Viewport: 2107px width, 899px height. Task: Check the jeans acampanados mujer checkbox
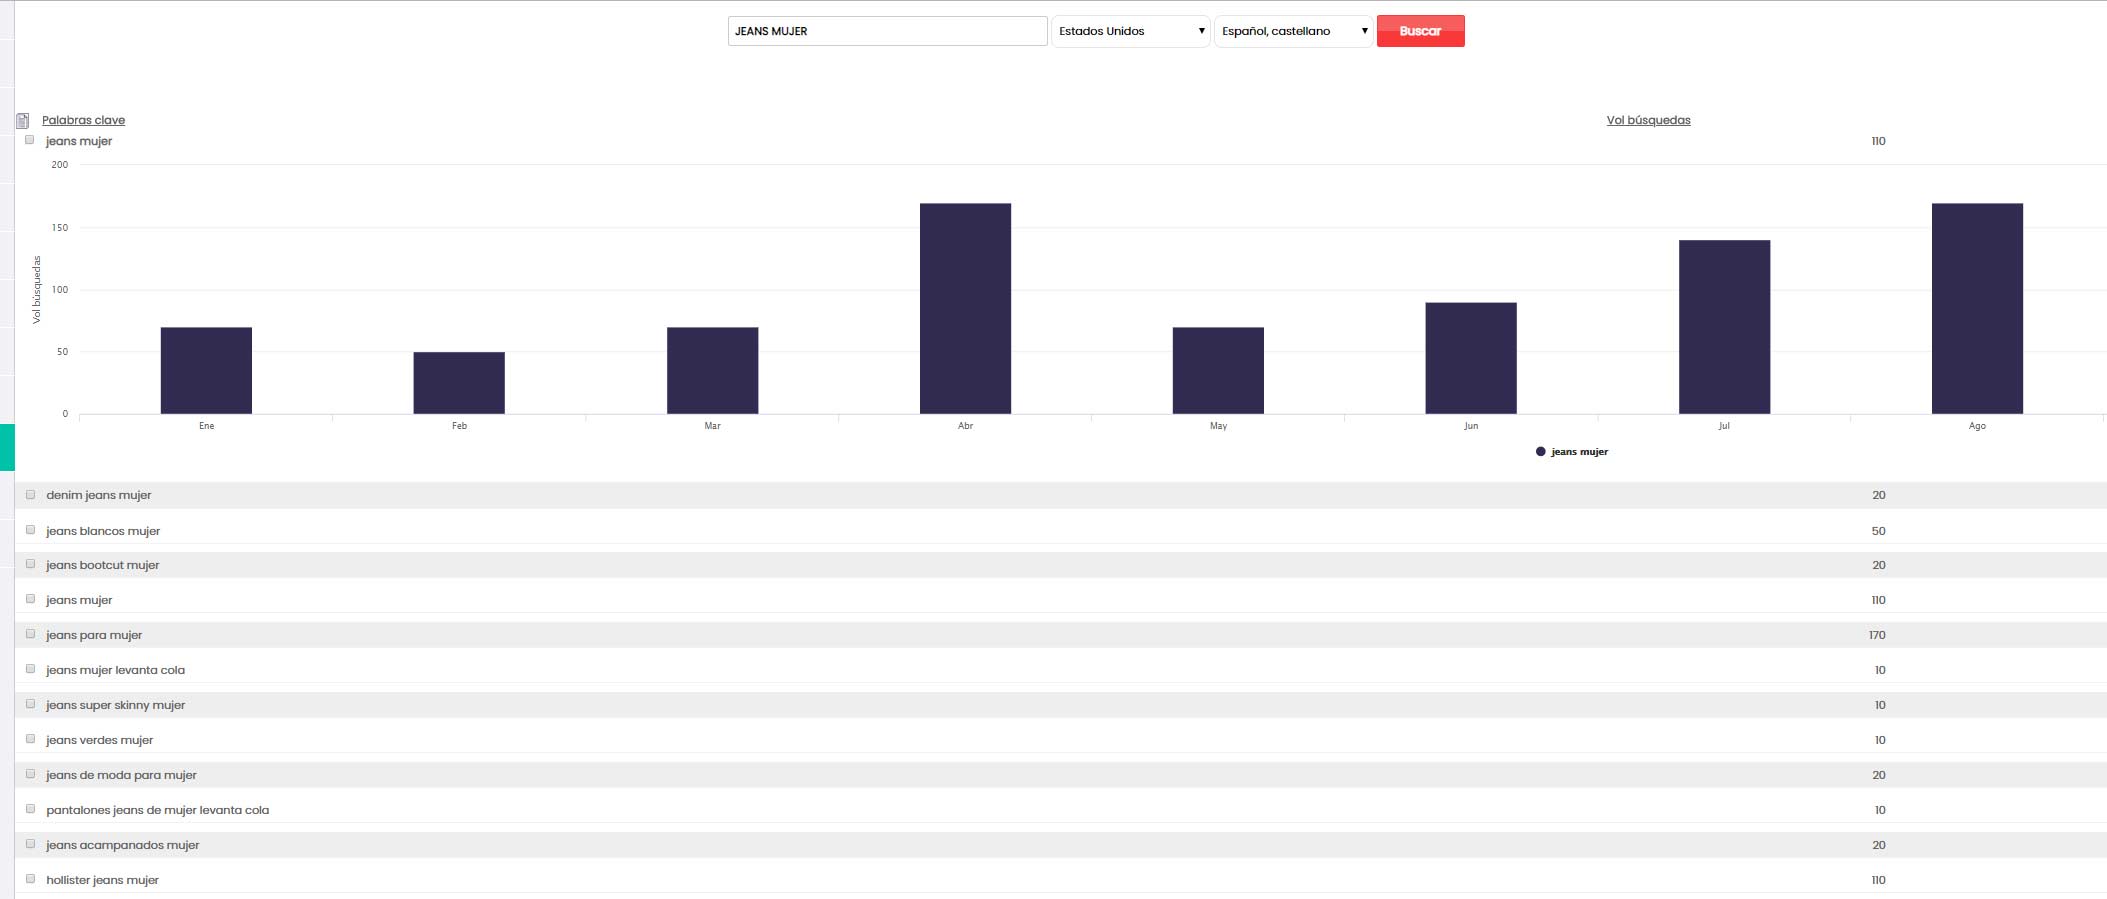click(x=30, y=844)
